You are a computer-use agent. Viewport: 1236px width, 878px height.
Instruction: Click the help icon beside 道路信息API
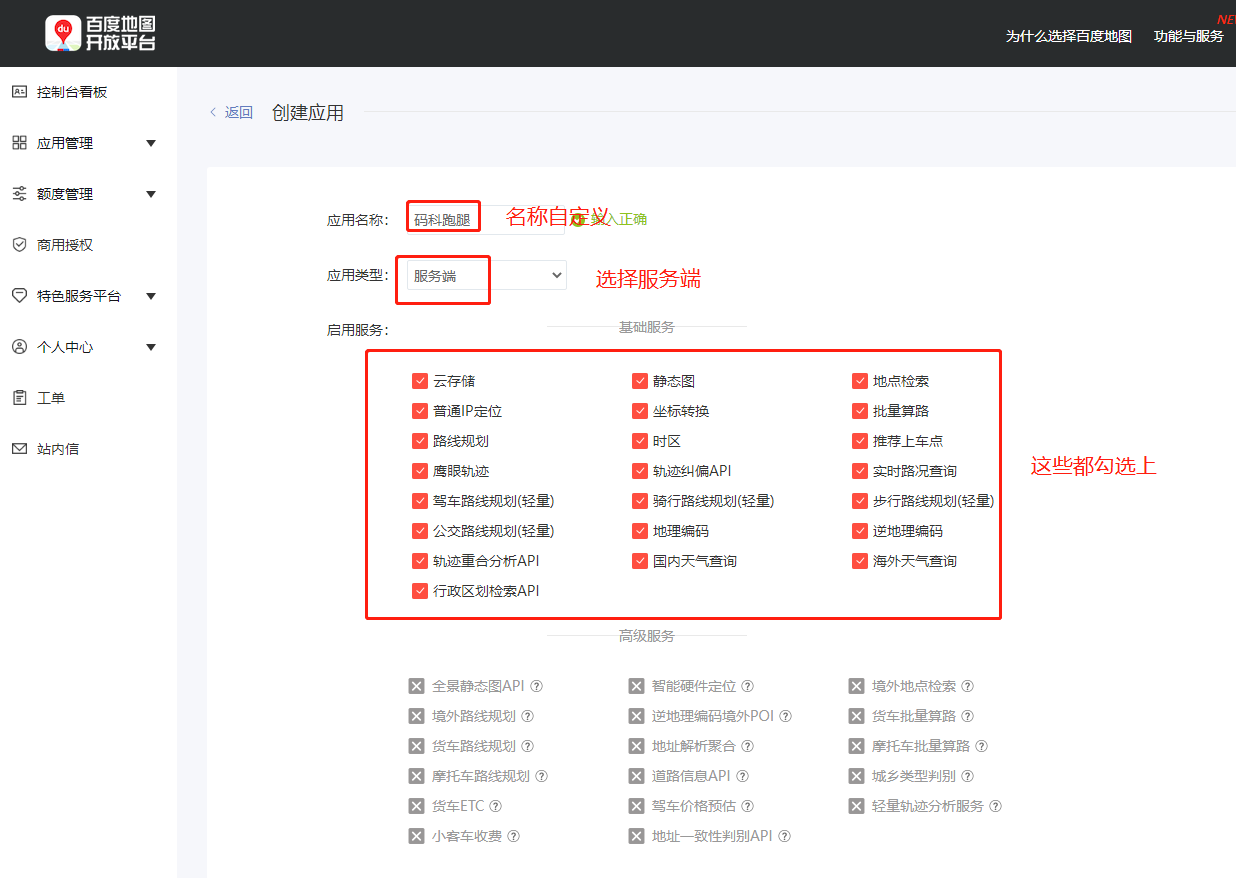pos(743,776)
